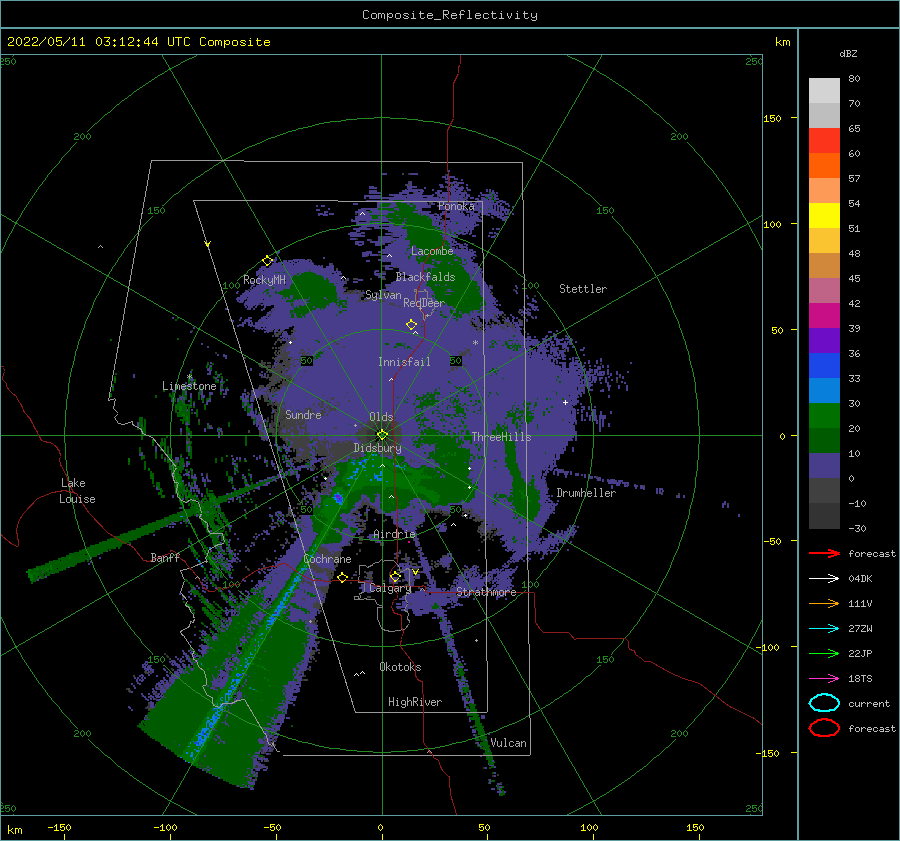Screen dimensions: 900x841
Task: Click the magenta 18TS arrow icon
Action: coord(824,679)
